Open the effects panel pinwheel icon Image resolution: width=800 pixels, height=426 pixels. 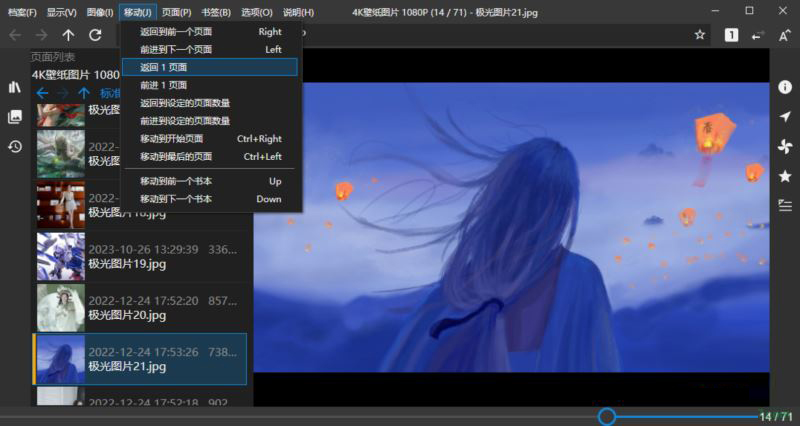(785, 146)
